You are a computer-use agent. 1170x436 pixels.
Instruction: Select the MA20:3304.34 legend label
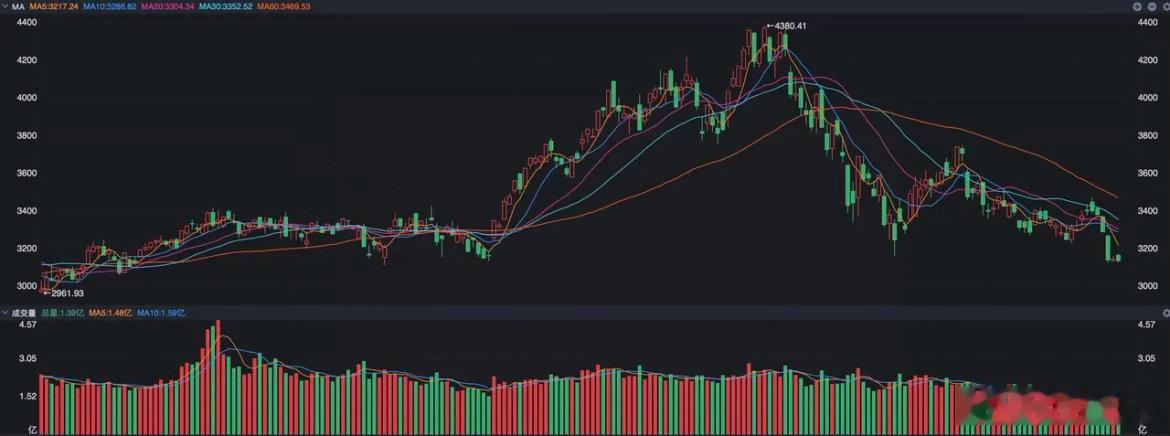(x=168, y=6)
